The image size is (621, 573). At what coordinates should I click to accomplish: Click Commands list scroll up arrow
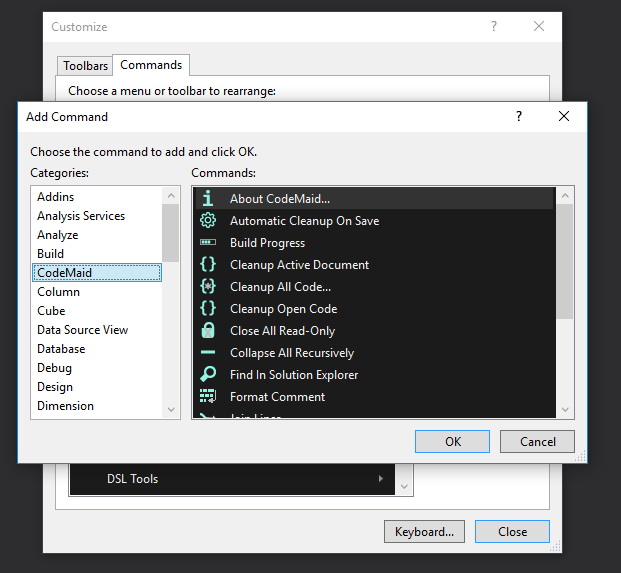coord(565,196)
